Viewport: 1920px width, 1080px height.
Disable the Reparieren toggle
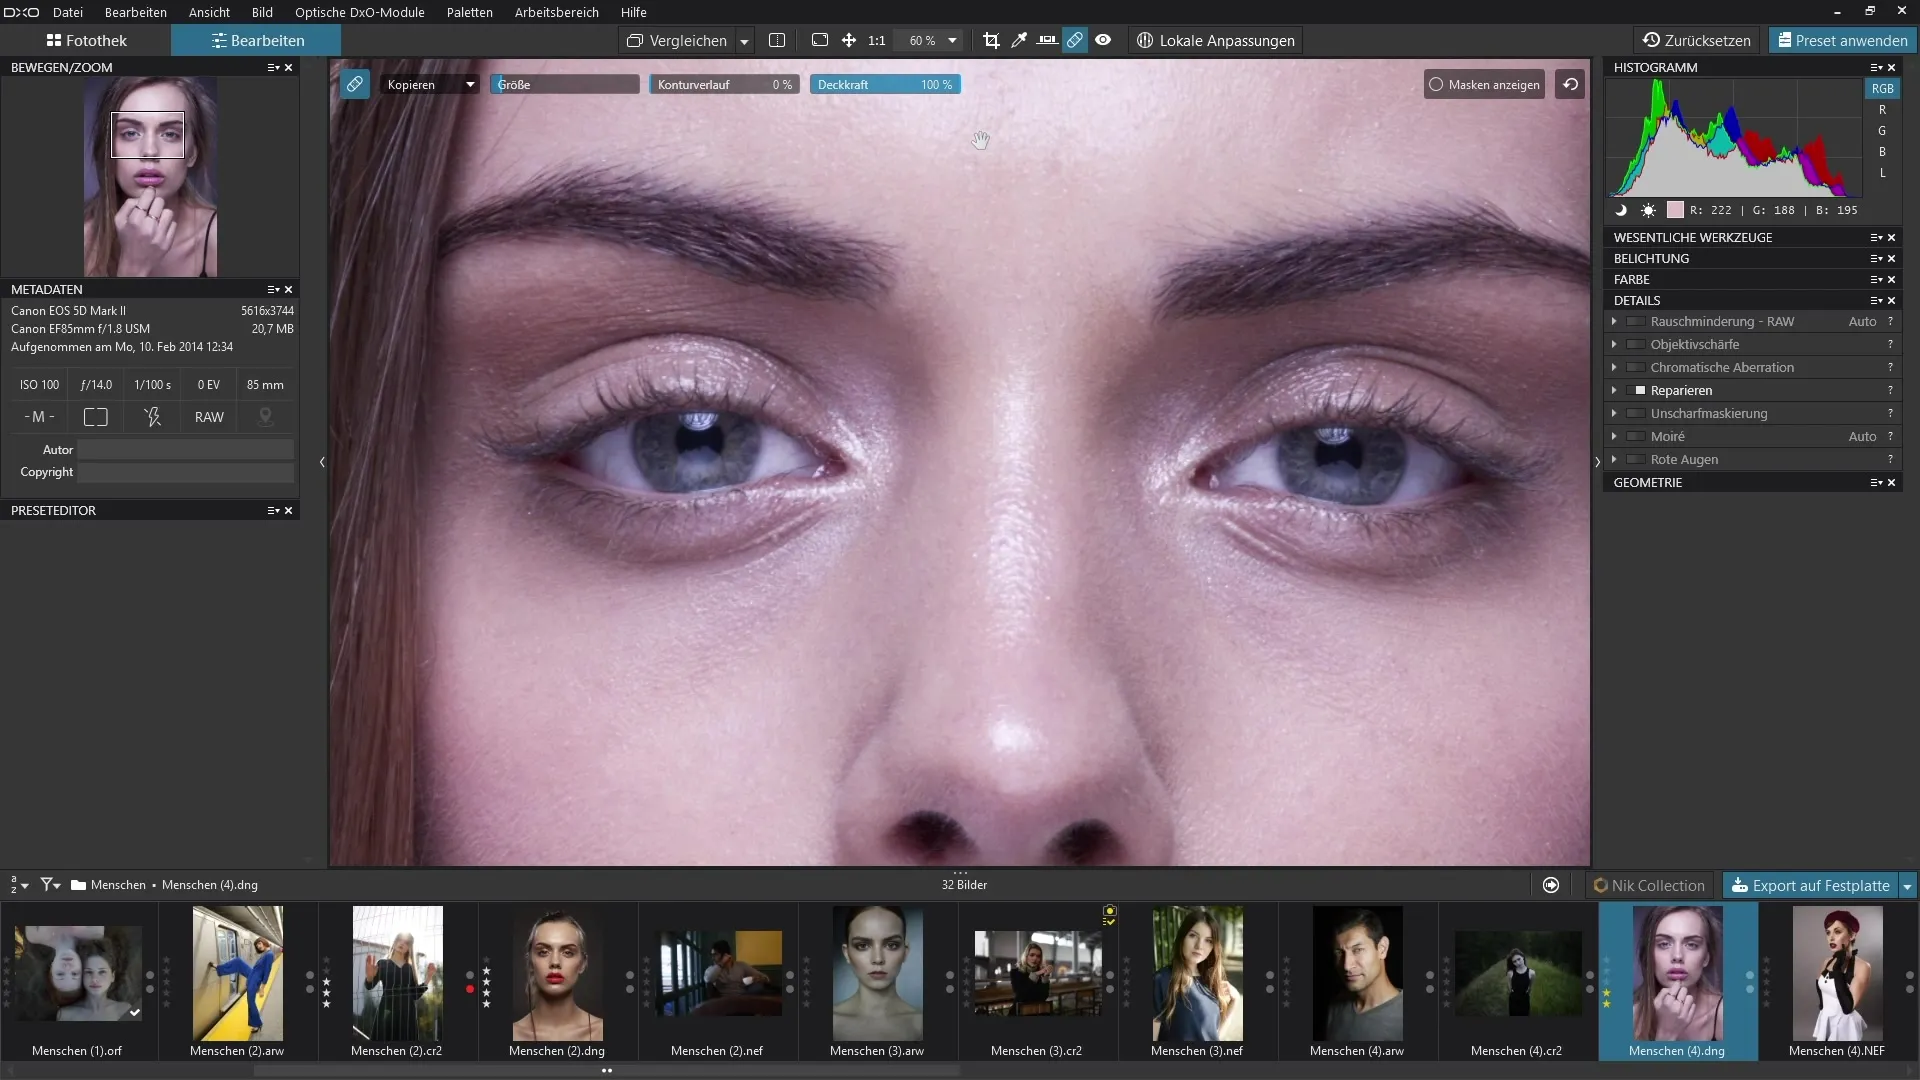point(1636,391)
